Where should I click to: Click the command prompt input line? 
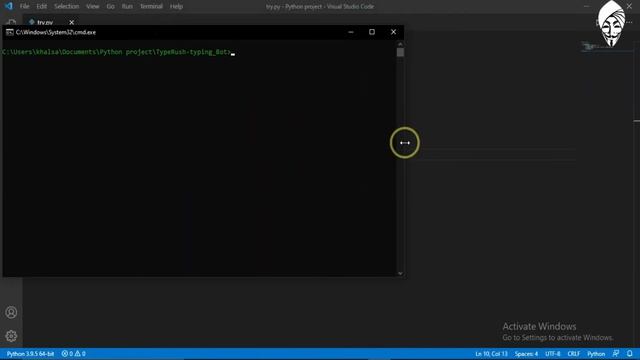(118, 52)
